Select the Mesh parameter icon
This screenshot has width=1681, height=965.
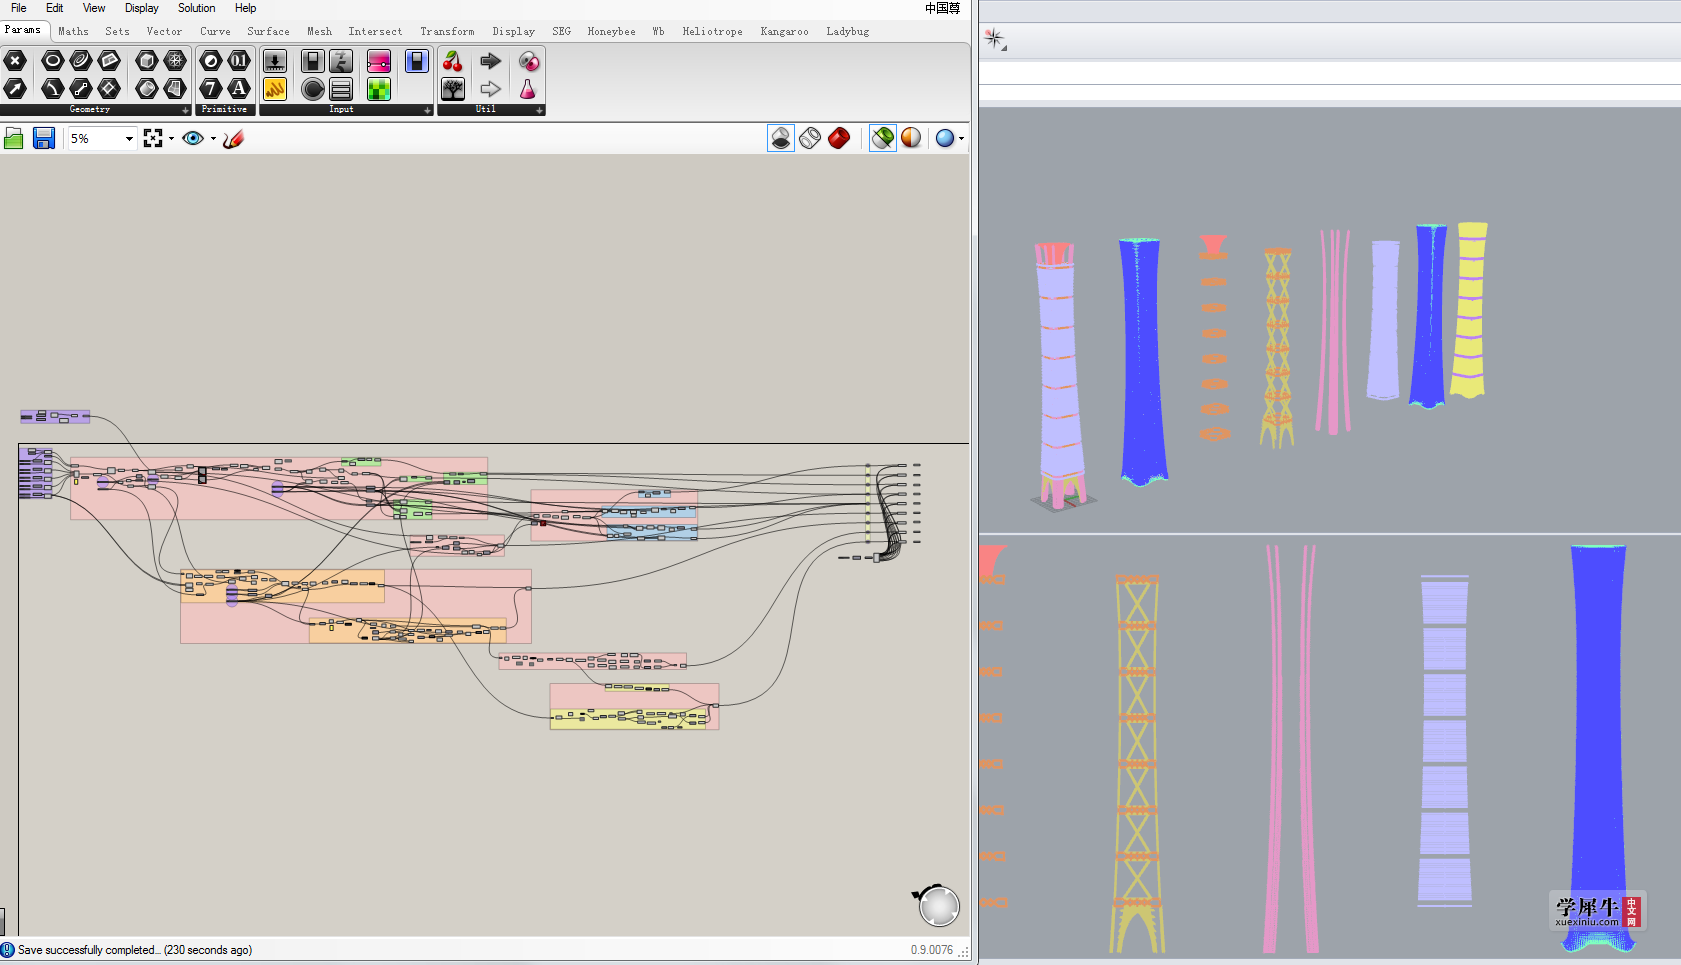point(175,61)
